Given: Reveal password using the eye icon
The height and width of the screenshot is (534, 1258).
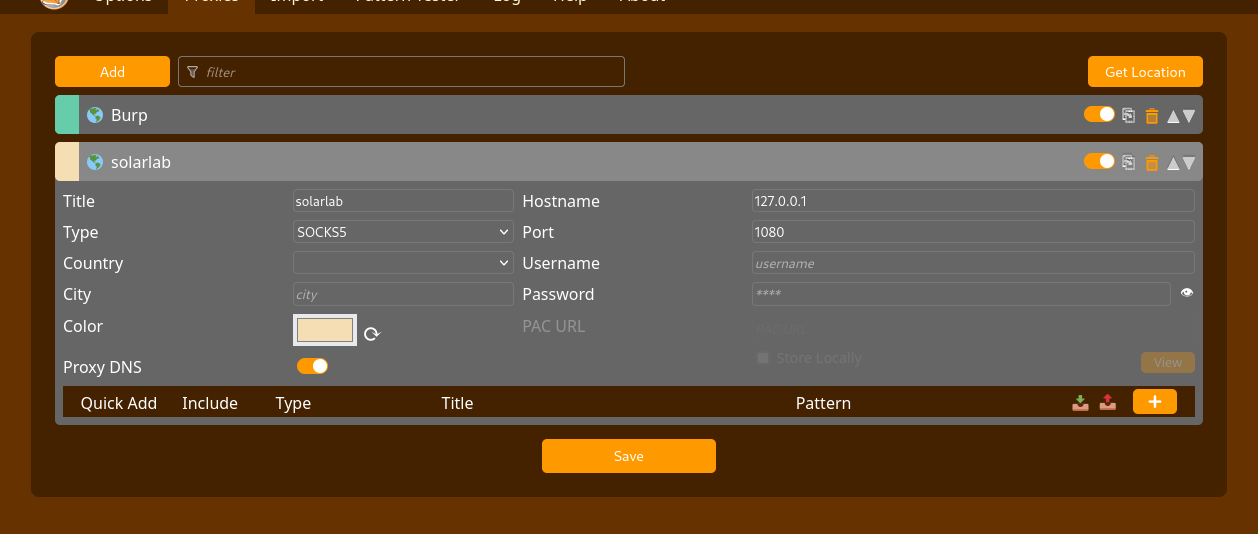Looking at the screenshot, I should [x=1187, y=293].
